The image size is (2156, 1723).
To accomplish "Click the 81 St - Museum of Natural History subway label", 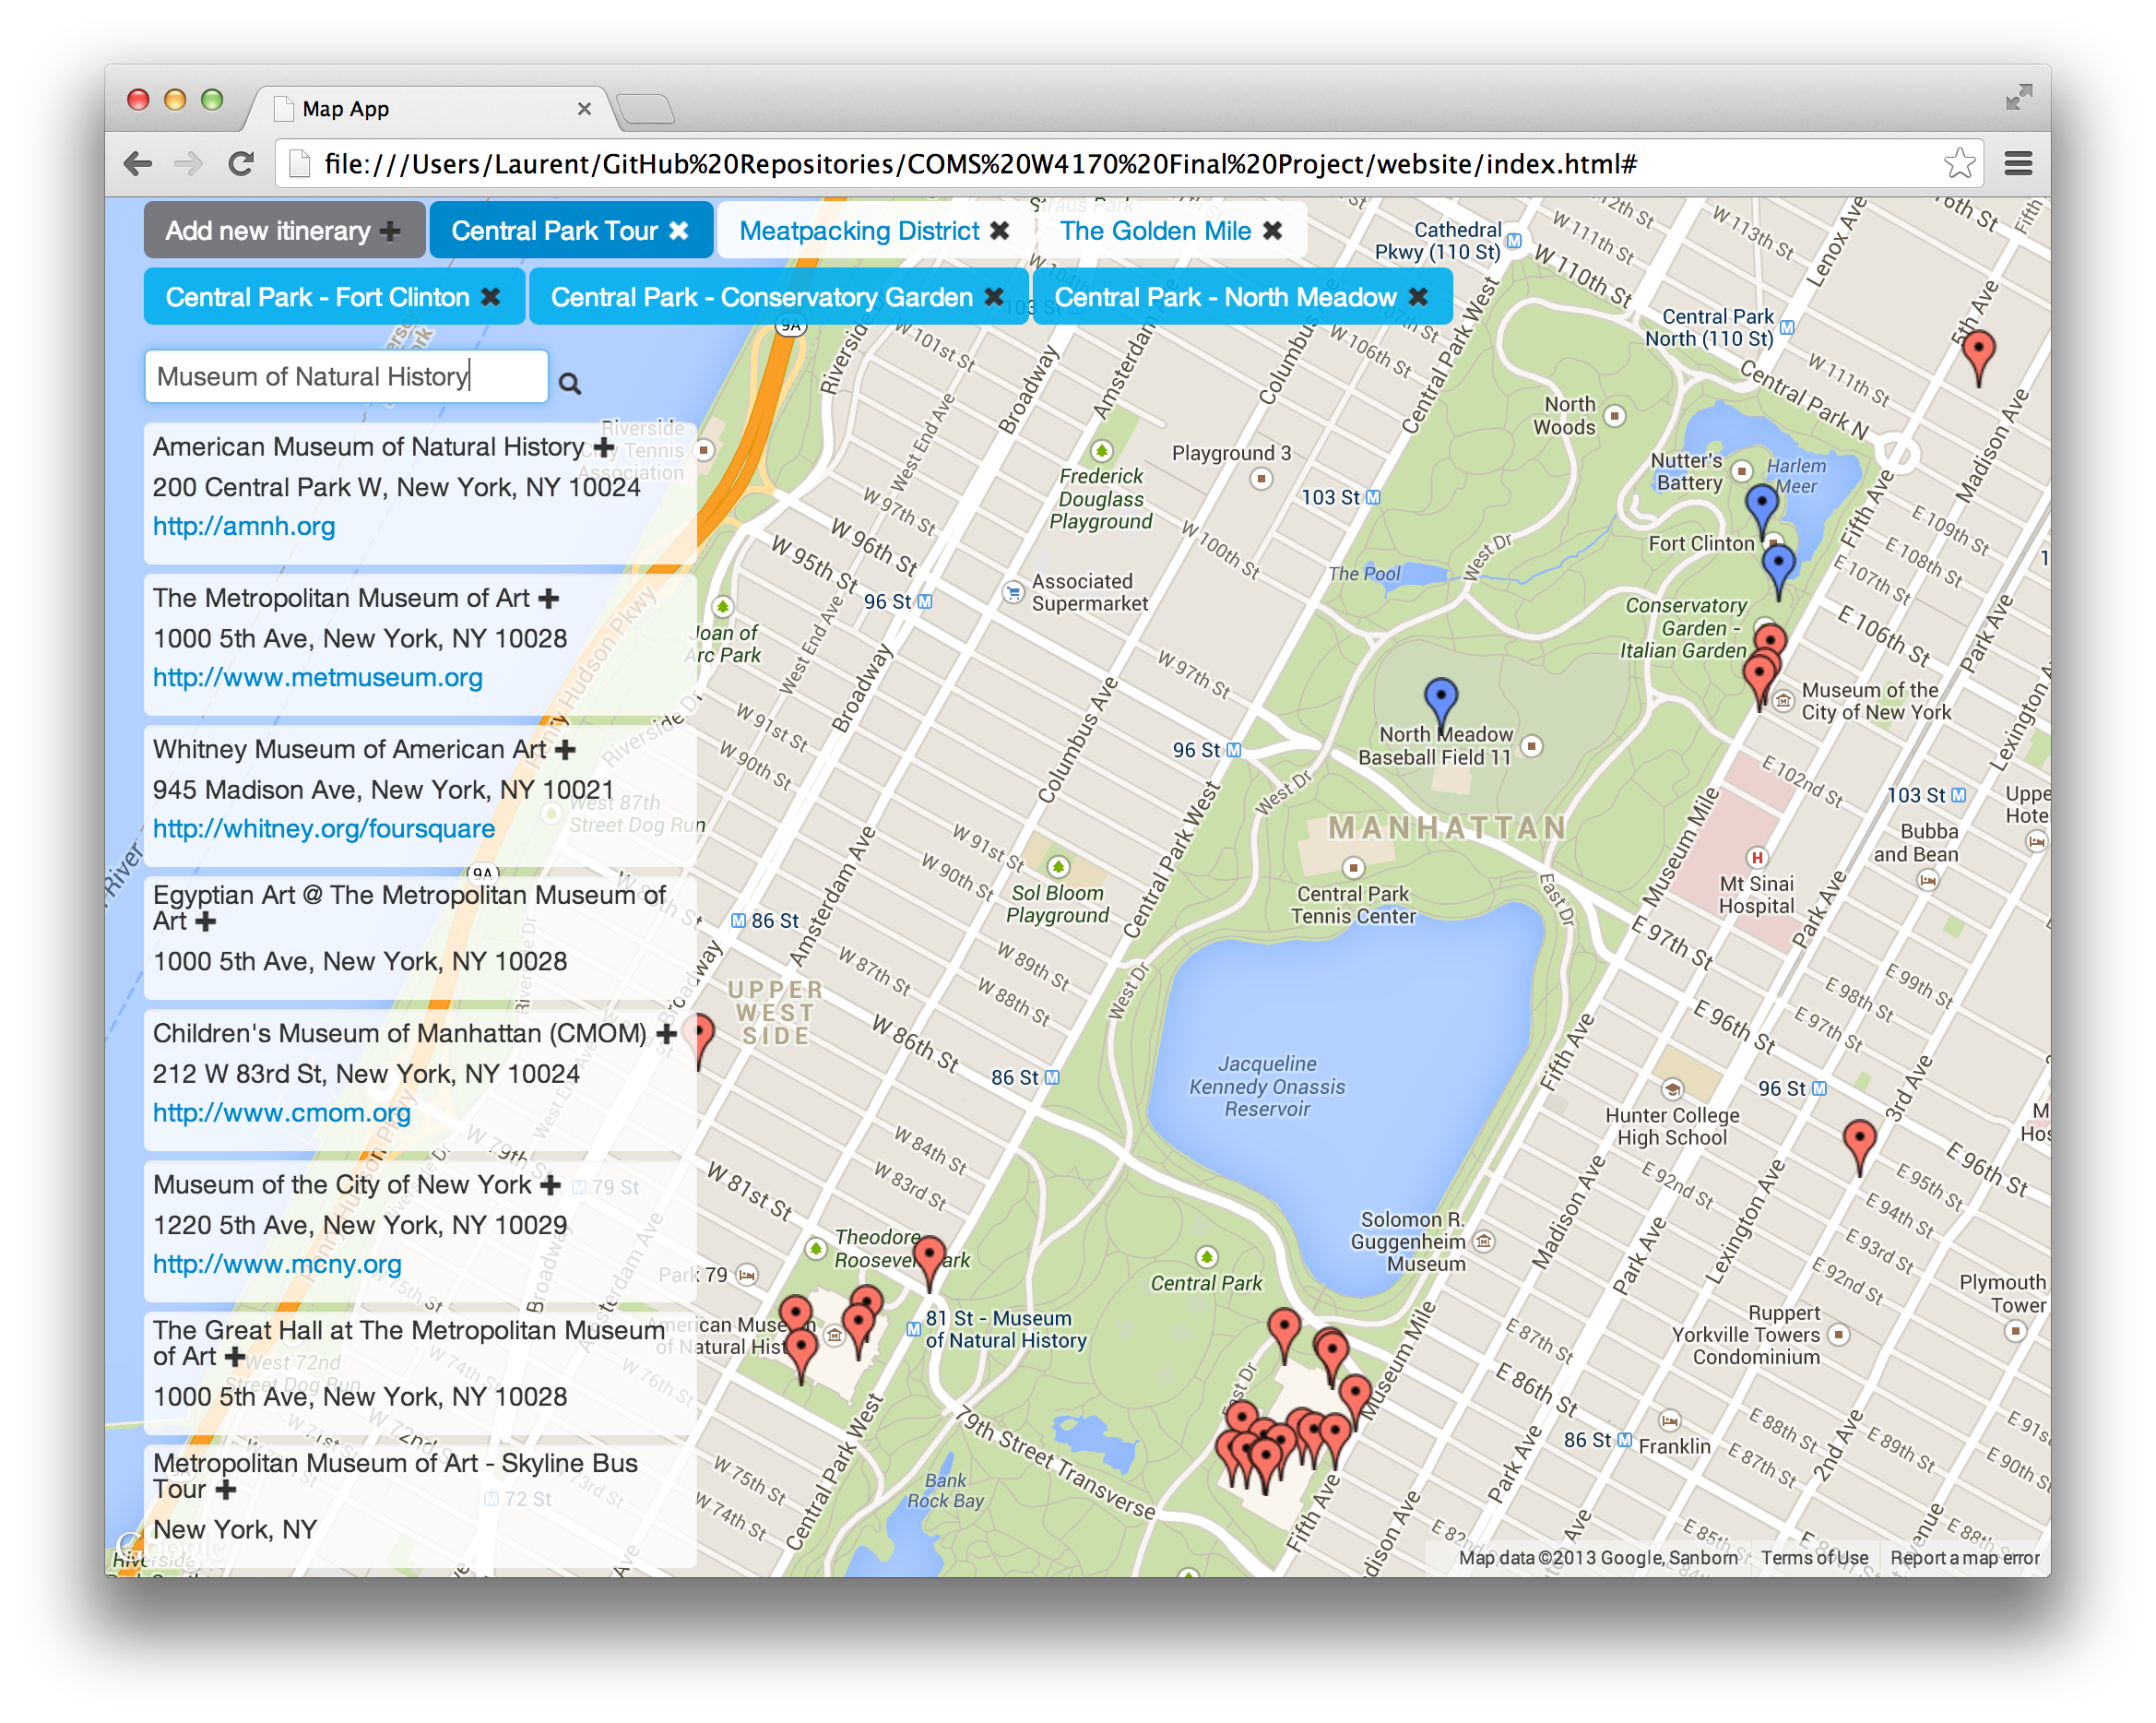I will point(1005,1329).
